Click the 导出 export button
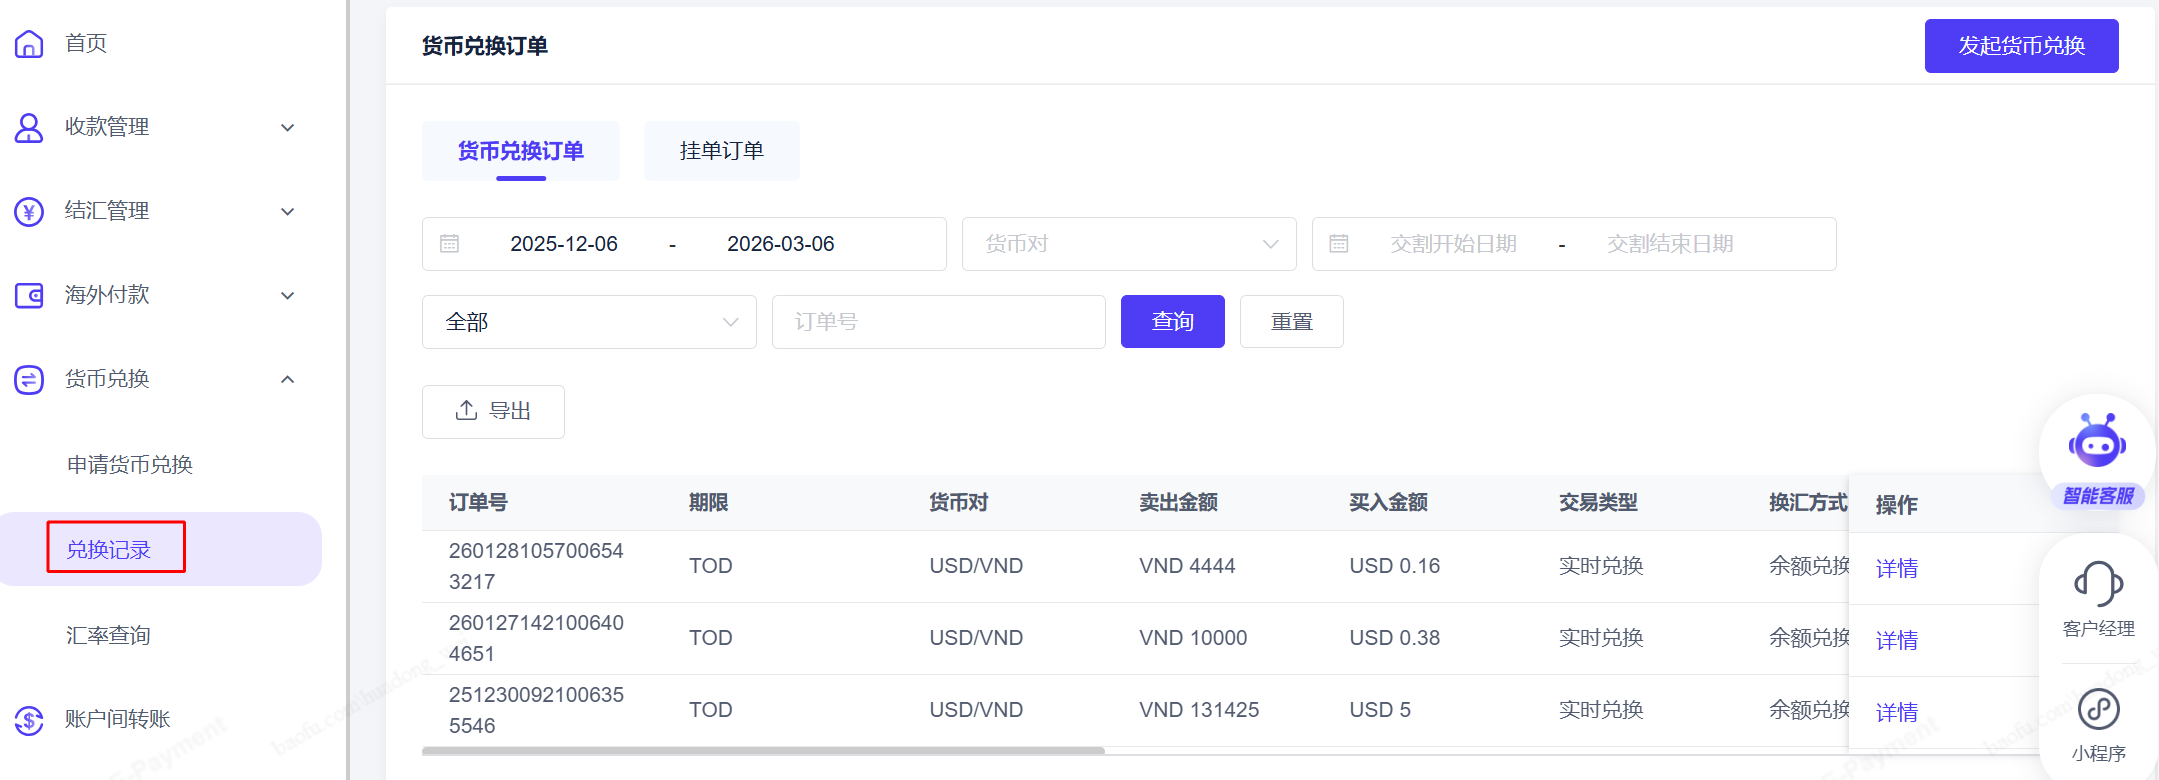 pyautogui.click(x=493, y=411)
